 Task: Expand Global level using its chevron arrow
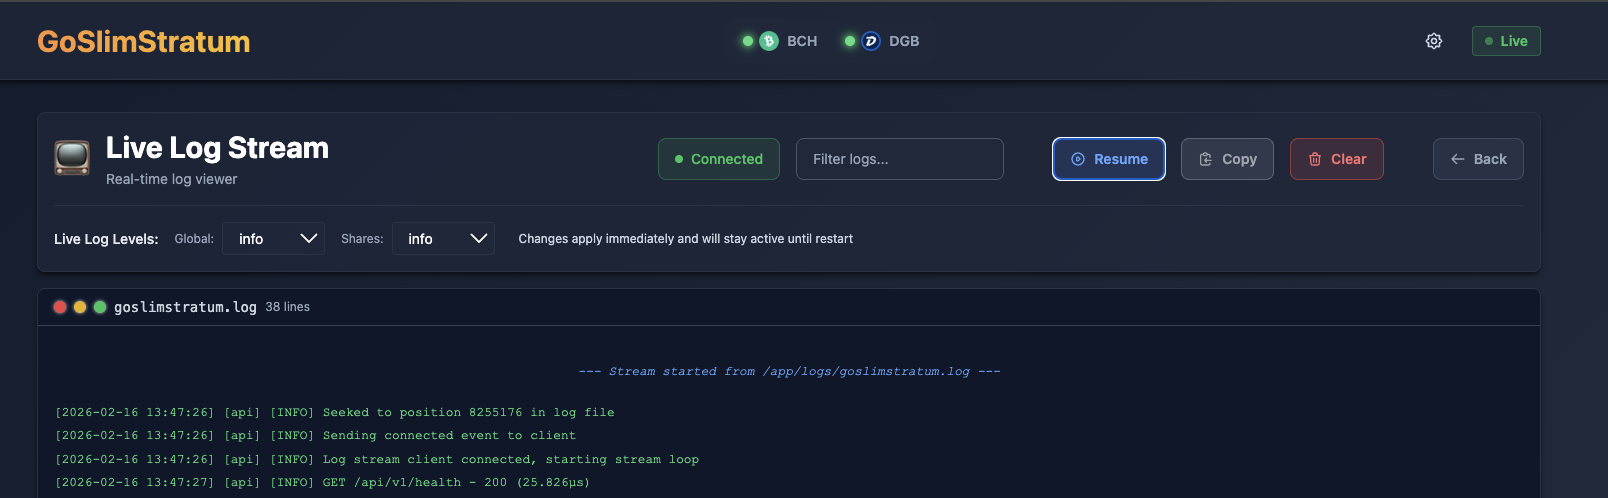pyautogui.click(x=308, y=239)
